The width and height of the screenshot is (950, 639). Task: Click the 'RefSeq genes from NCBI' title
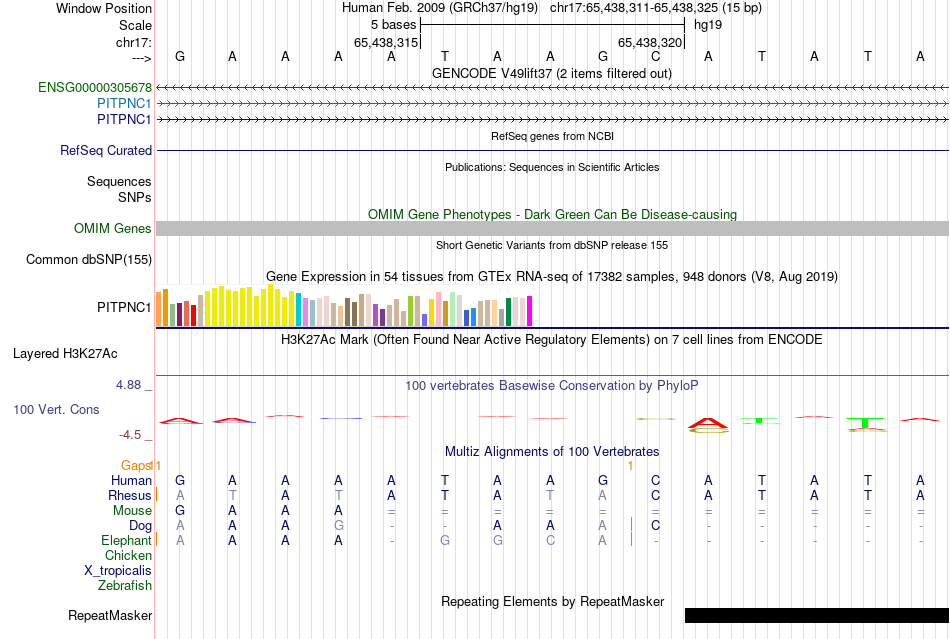553,136
